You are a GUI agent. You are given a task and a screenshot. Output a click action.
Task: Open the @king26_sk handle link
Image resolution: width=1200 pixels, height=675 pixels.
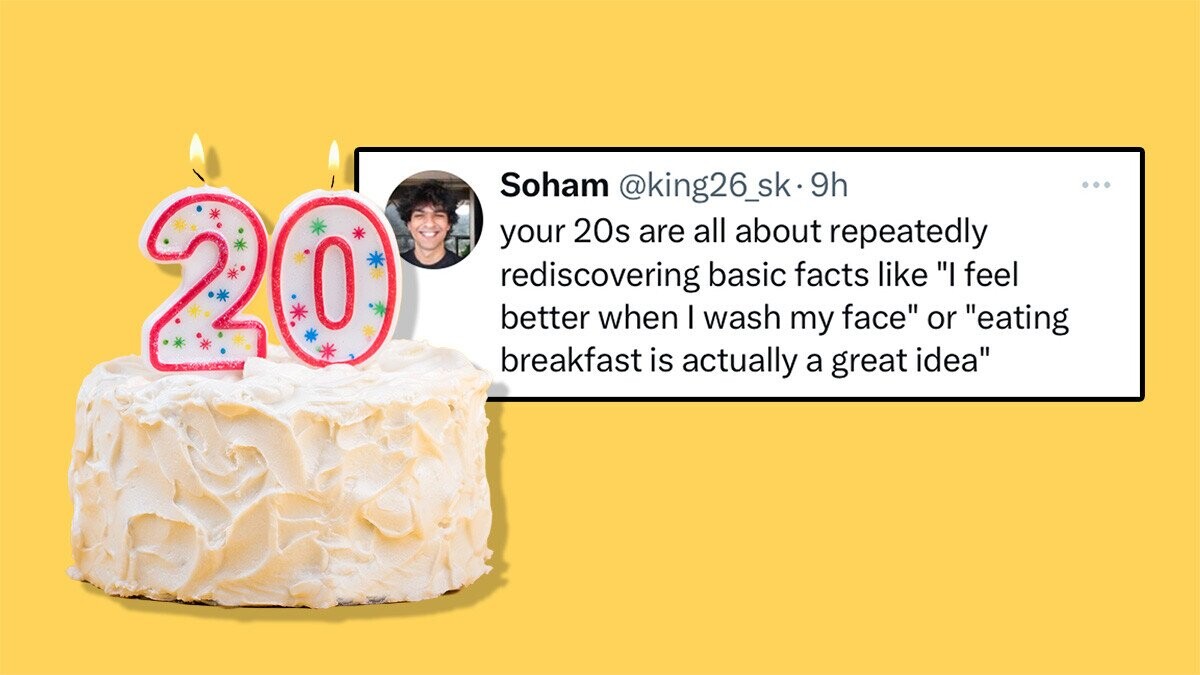pyautogui.click(x=705, y=185)
